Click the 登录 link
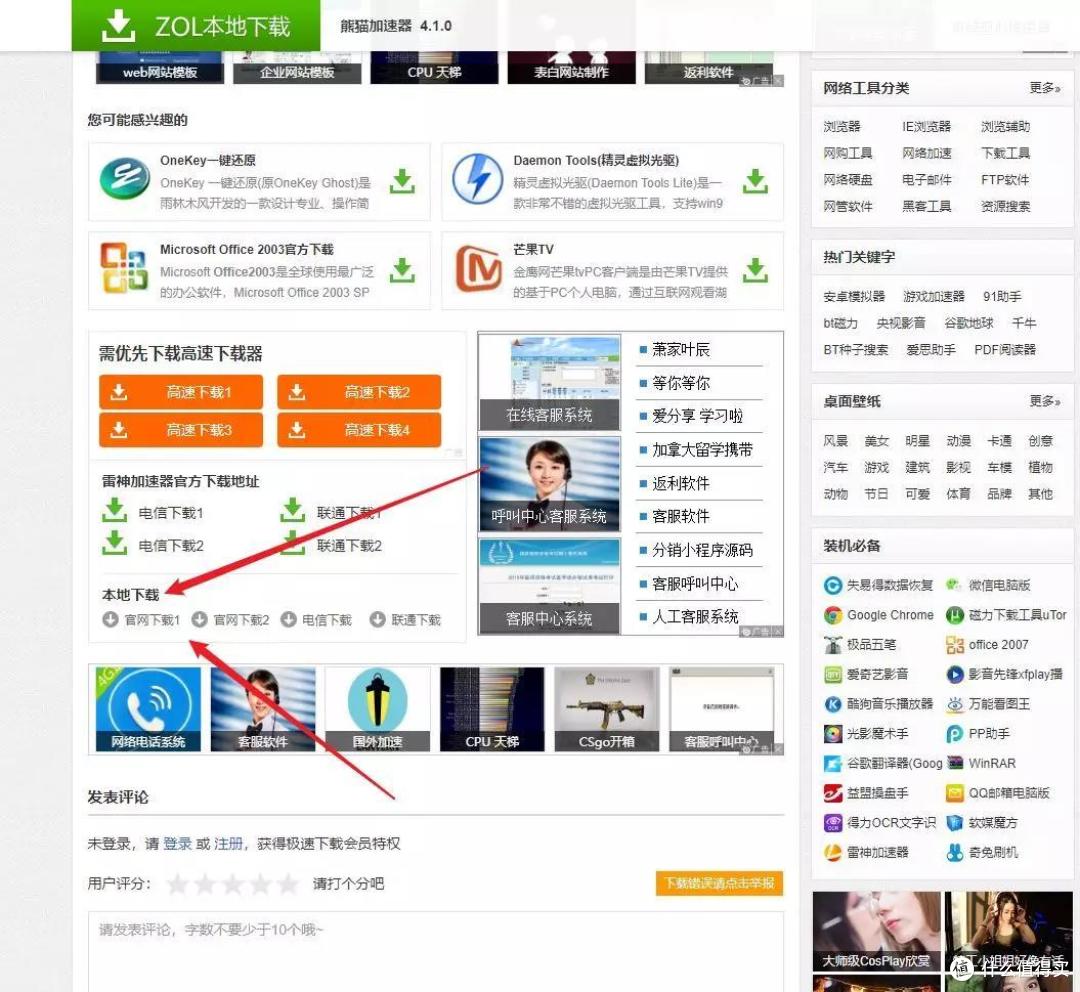This screenshot has height=992, width=1080. pyautogui.click(x=177, y=844)
